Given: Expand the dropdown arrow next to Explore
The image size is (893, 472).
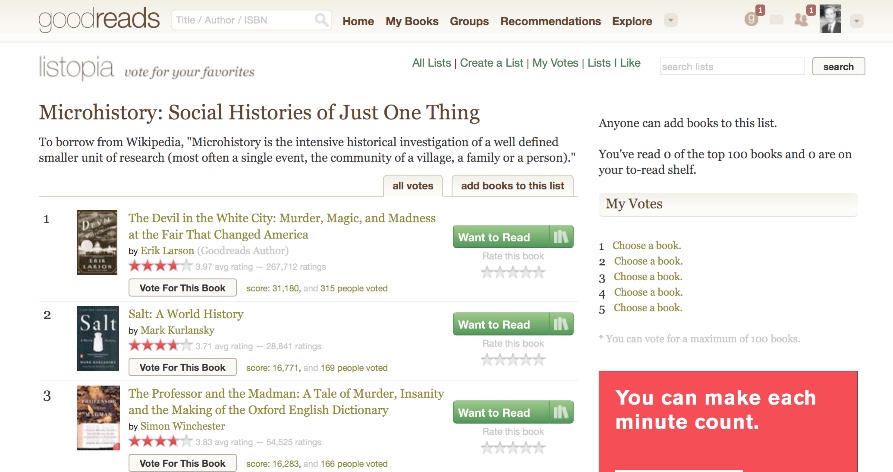Looking at the screenshot, I should [x=671, y=20].
